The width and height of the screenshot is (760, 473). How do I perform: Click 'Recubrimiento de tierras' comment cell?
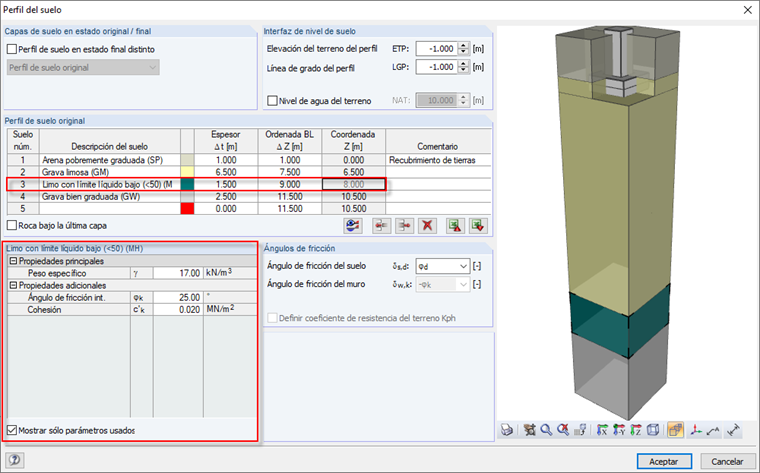click(438, 160)
